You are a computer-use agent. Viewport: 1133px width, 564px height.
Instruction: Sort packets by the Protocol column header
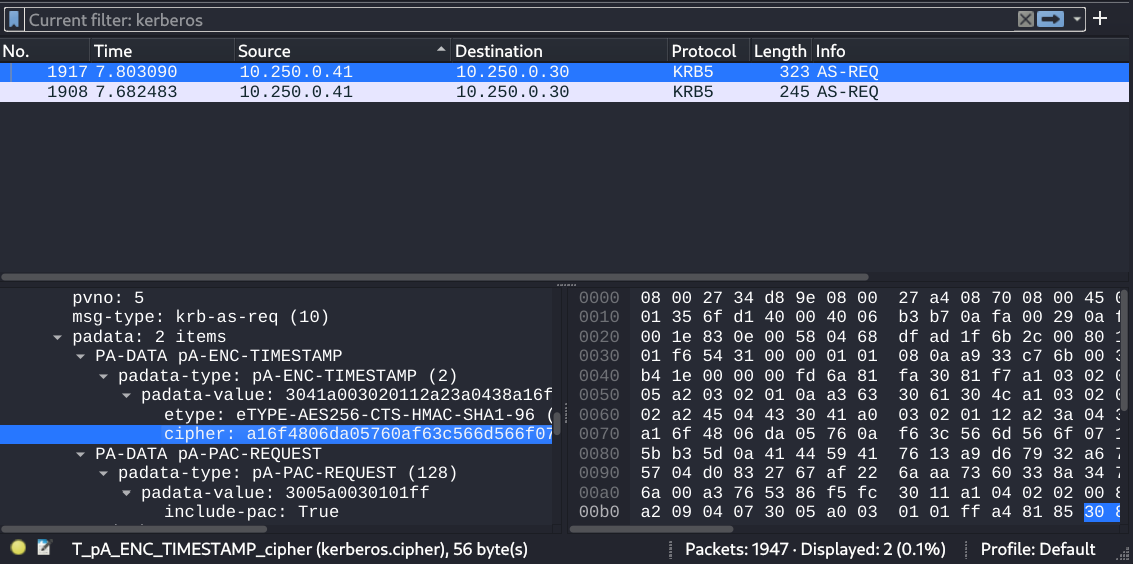(x=703, y=51)
